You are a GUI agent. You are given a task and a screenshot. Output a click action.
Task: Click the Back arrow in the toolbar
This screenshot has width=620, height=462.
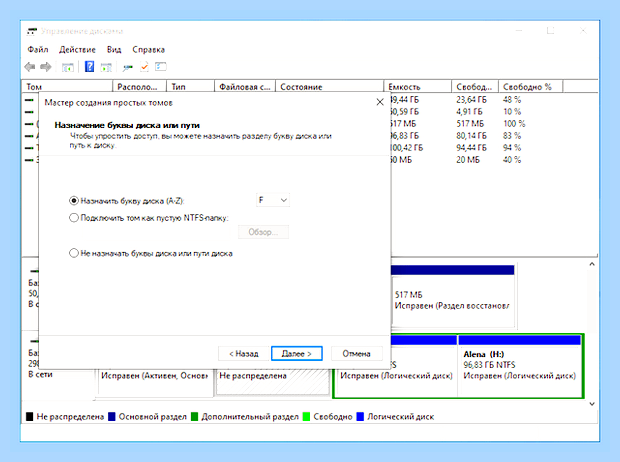coord(30,67)
